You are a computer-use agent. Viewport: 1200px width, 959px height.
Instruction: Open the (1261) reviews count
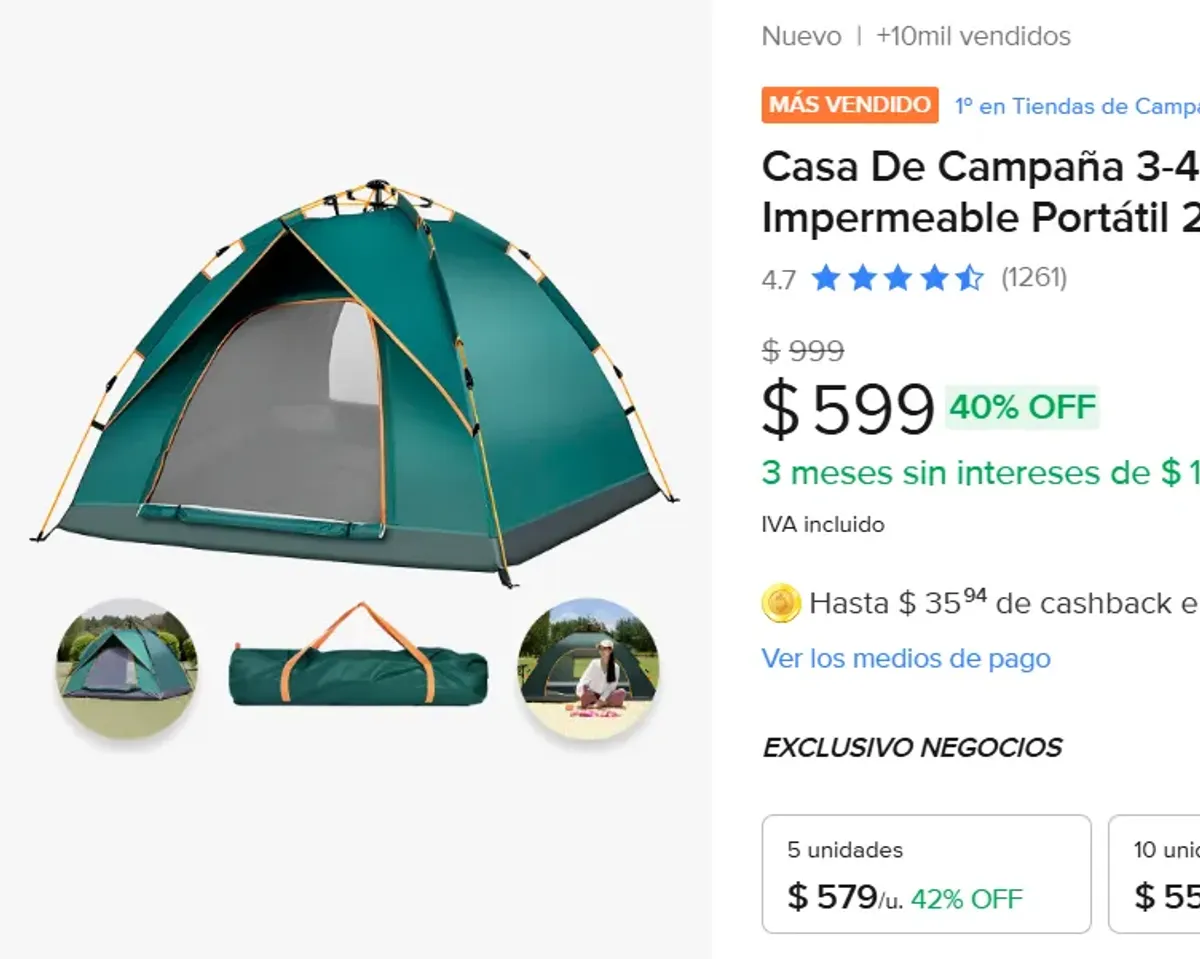1034,277
